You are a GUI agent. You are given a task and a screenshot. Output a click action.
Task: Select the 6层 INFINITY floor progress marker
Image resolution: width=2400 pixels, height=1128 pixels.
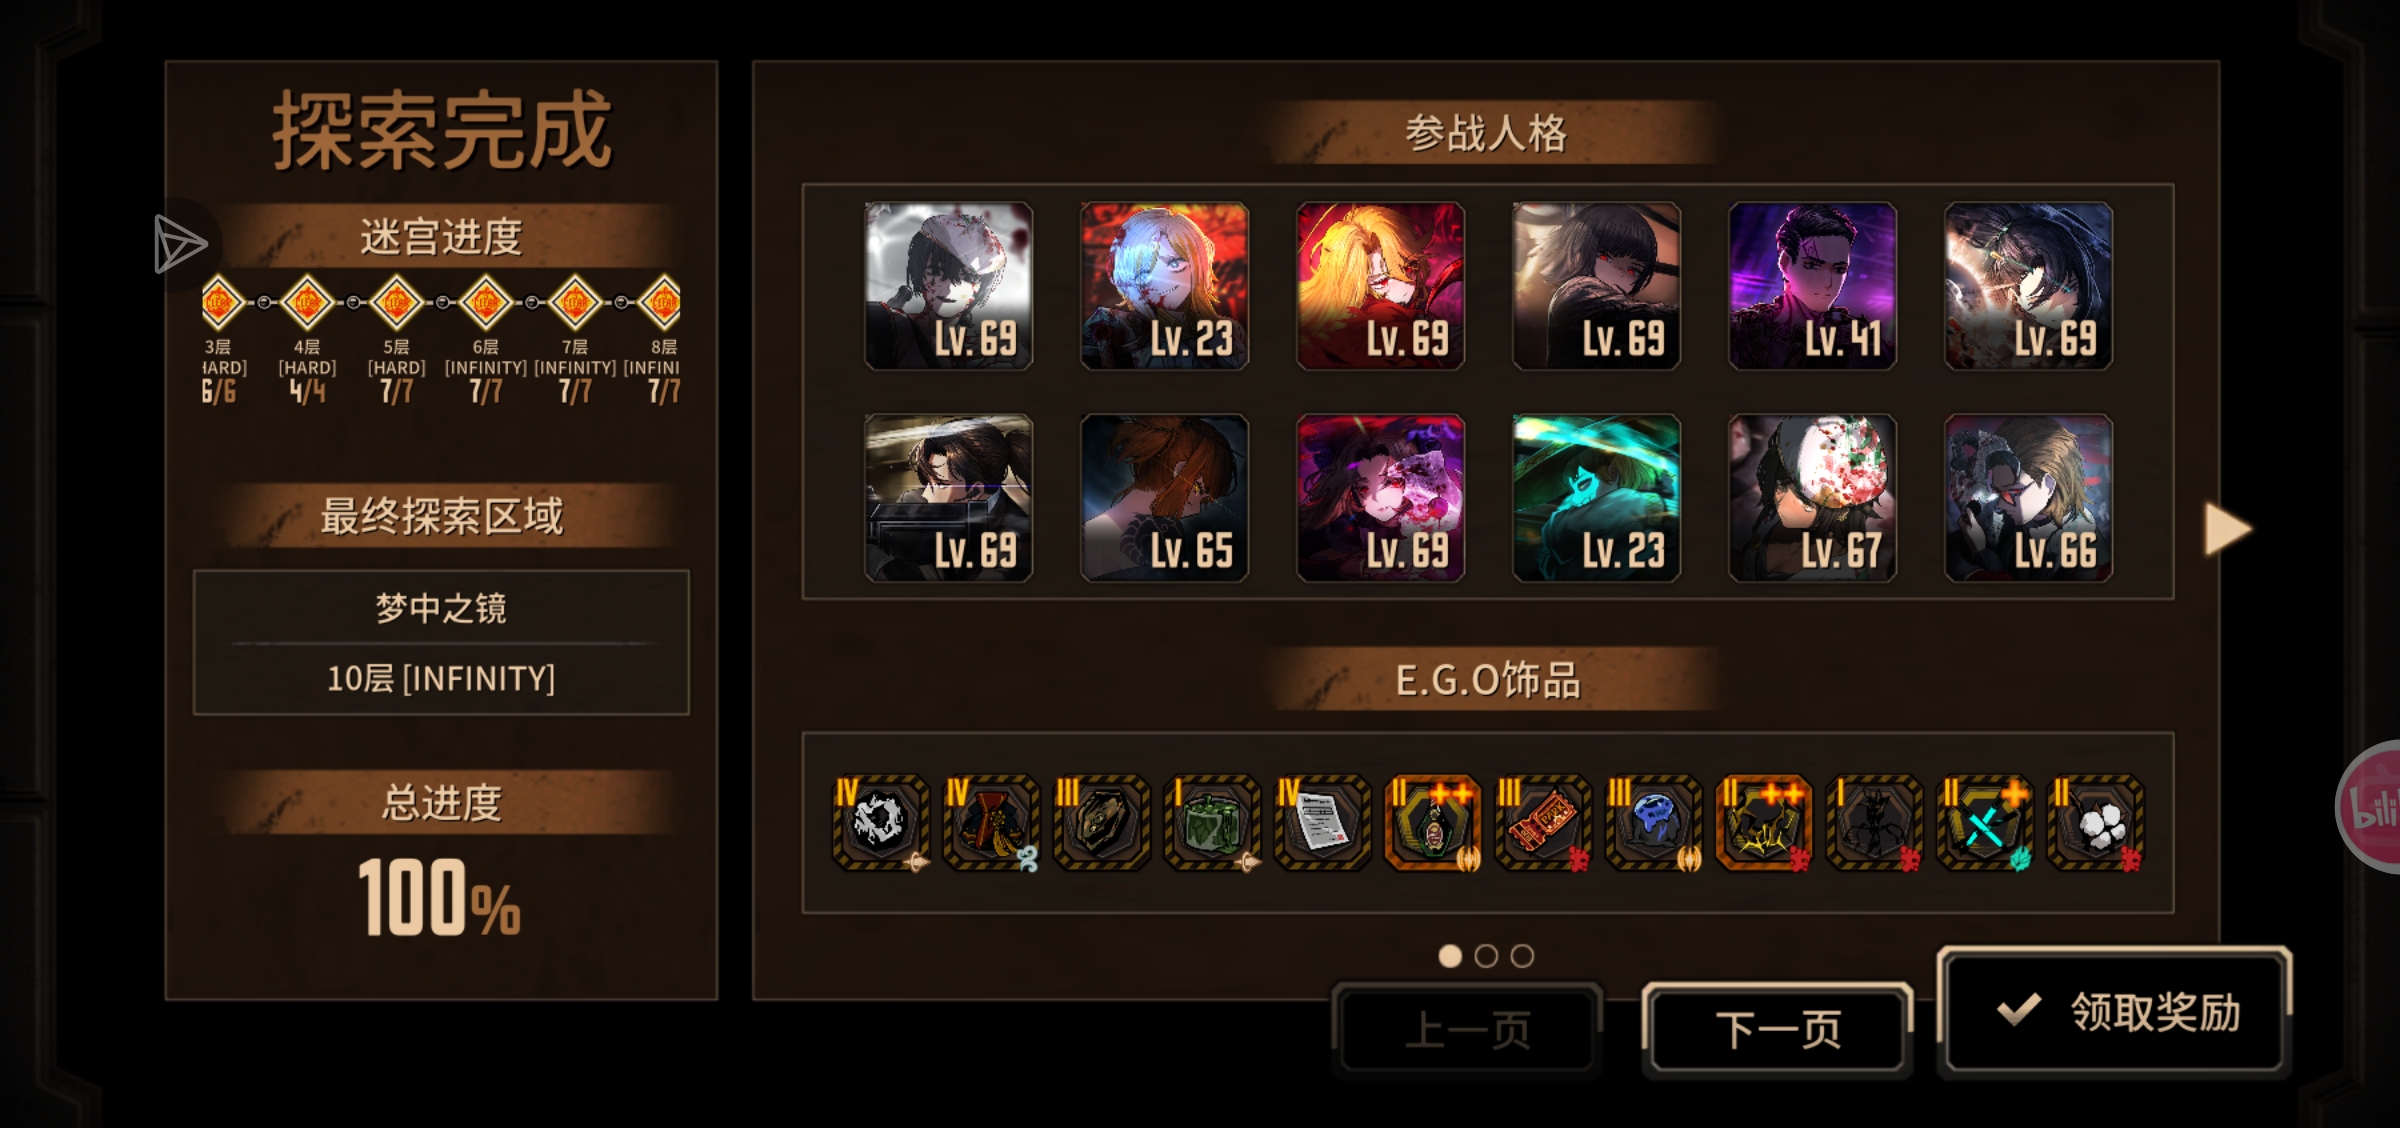pyautogui.click(x=486, y=302)
